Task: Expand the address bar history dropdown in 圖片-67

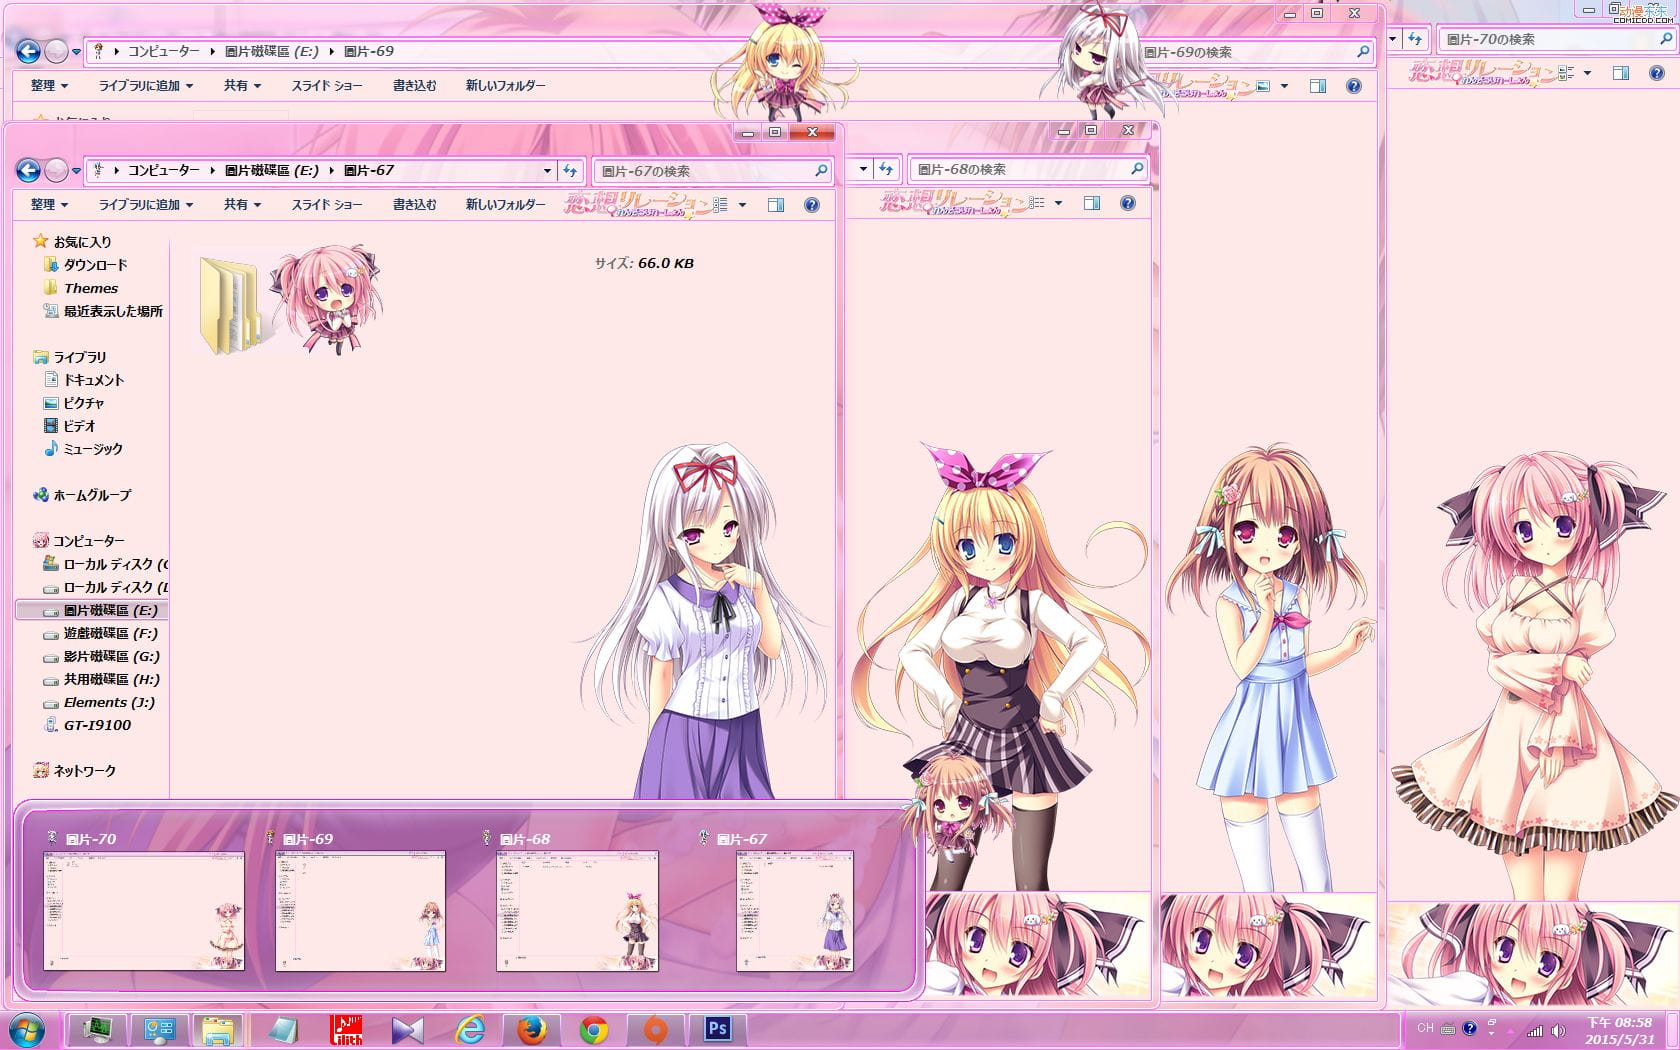Action: click(546, 170)
